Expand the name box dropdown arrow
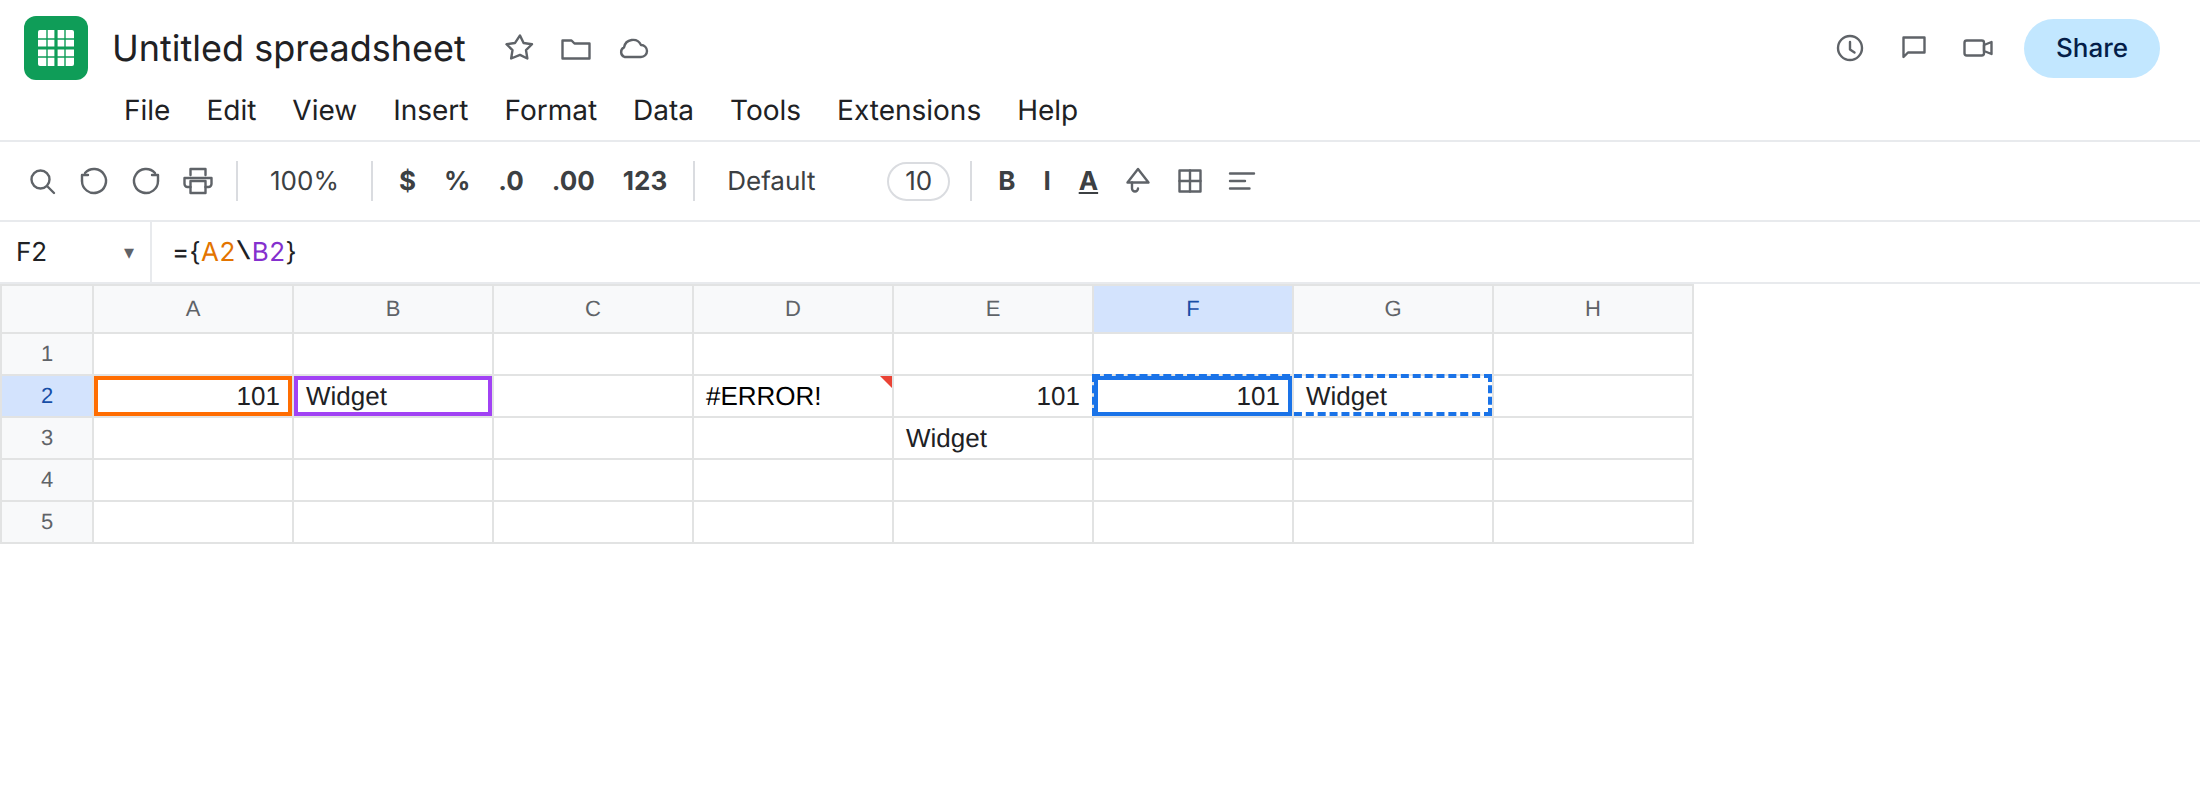Viewport: 2200px width, 800px height. [x=129, y=253]
